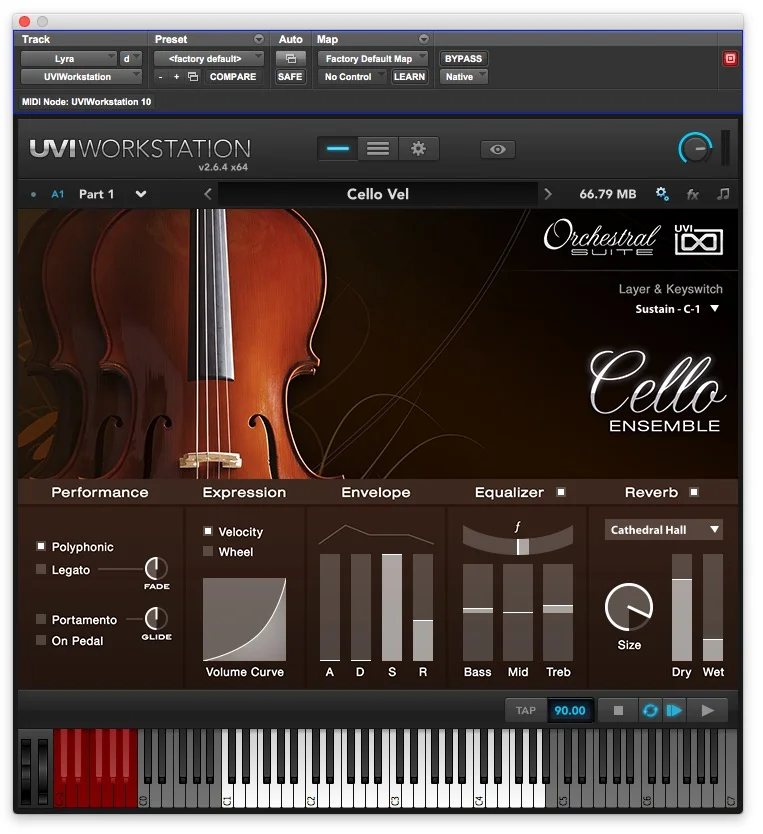
Task: Open the Map menu arrow
Action: tap(423, 39)
